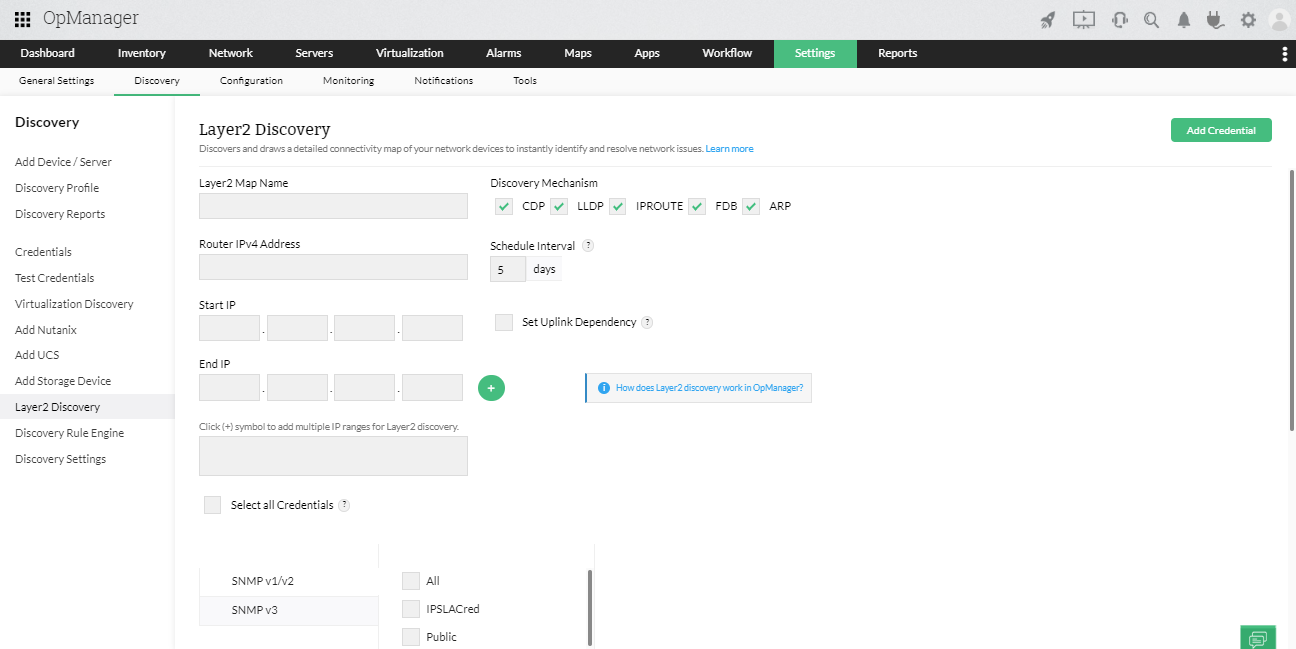Enable Set Uplink Dependency checkbox
1296x649 pixels.
504,322
